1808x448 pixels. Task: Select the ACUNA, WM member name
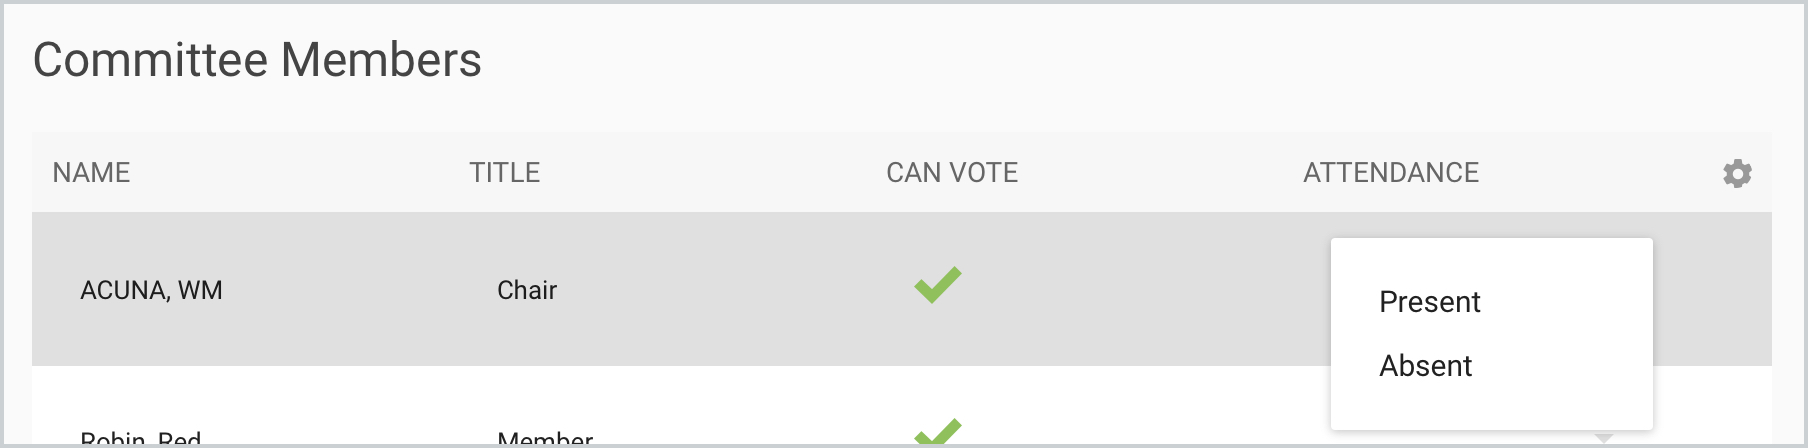(151, 290)
